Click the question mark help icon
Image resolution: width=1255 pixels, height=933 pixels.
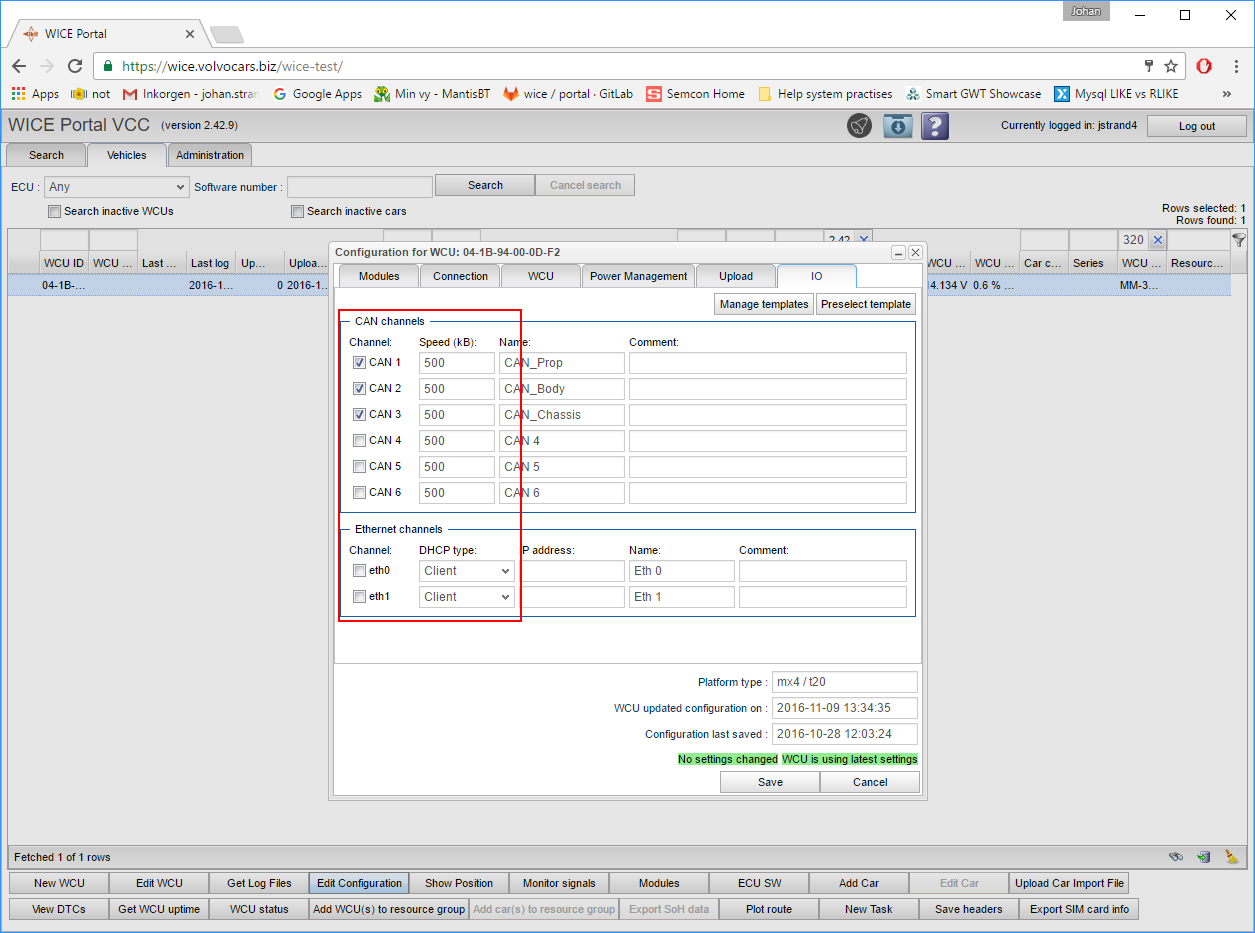[934, 126]
